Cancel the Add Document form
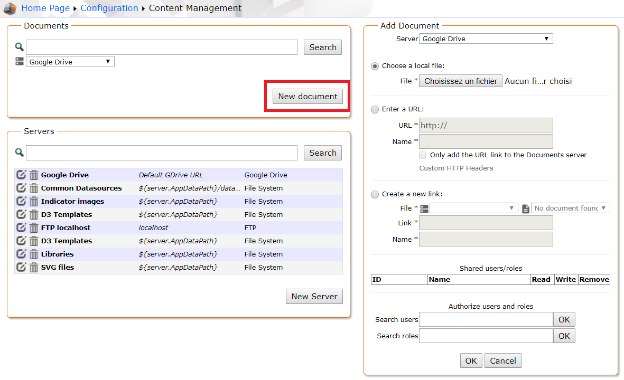 pyautogui.click(x=503, y=361)
